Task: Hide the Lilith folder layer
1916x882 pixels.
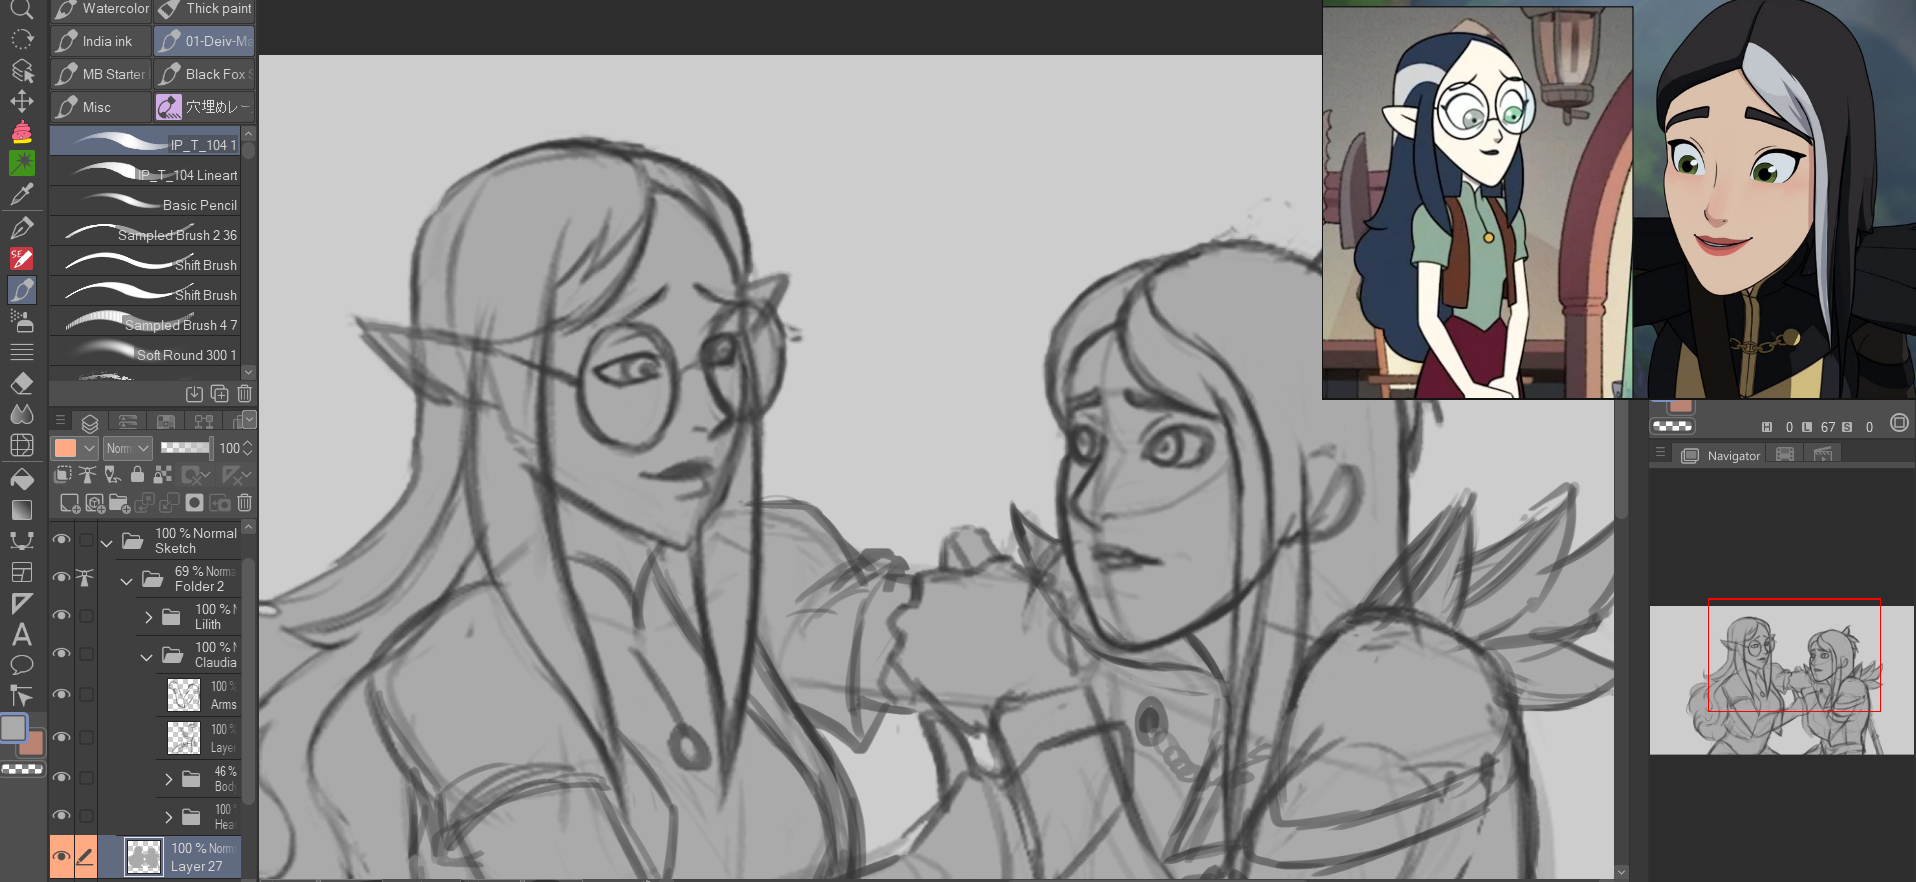Action: coord(61,616)
